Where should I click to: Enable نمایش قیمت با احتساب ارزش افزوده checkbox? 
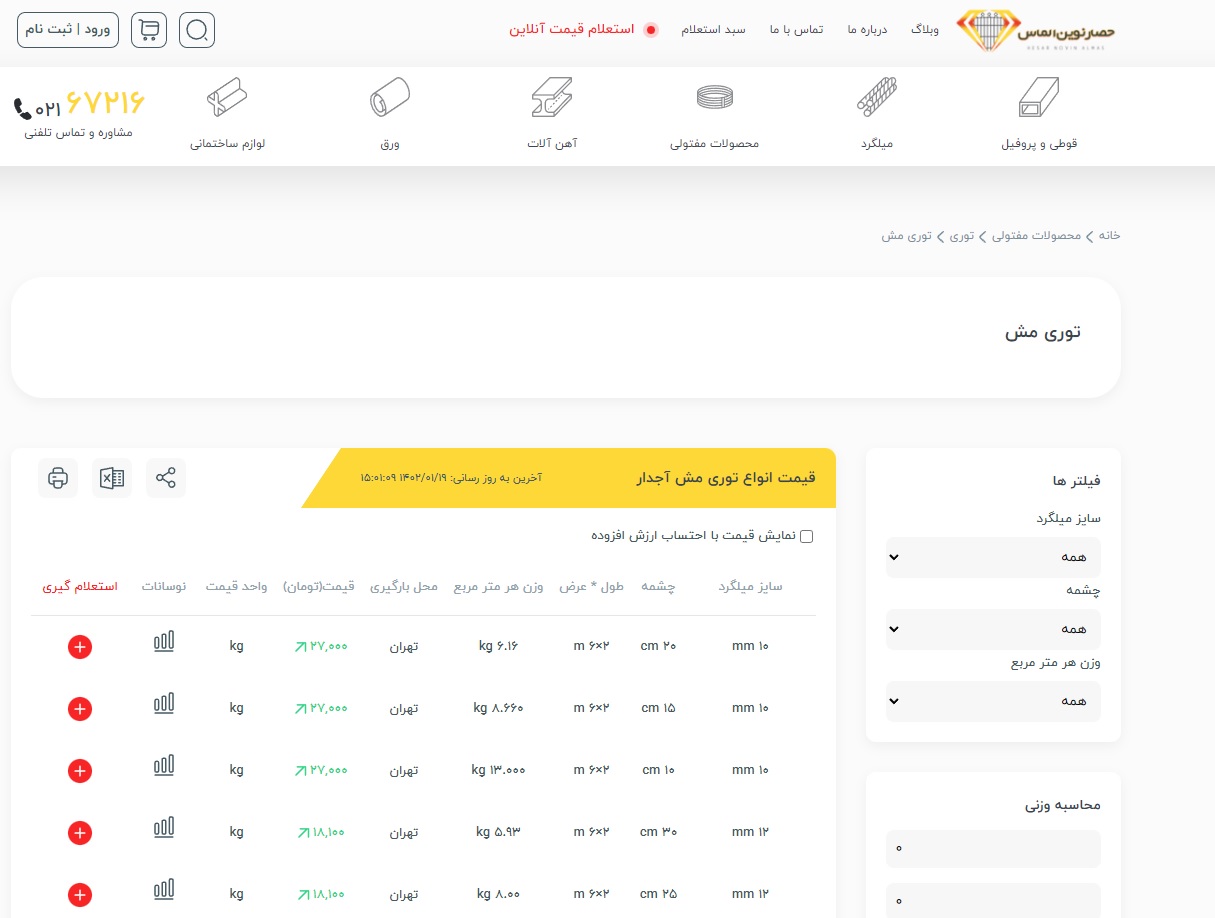(807, 536)
